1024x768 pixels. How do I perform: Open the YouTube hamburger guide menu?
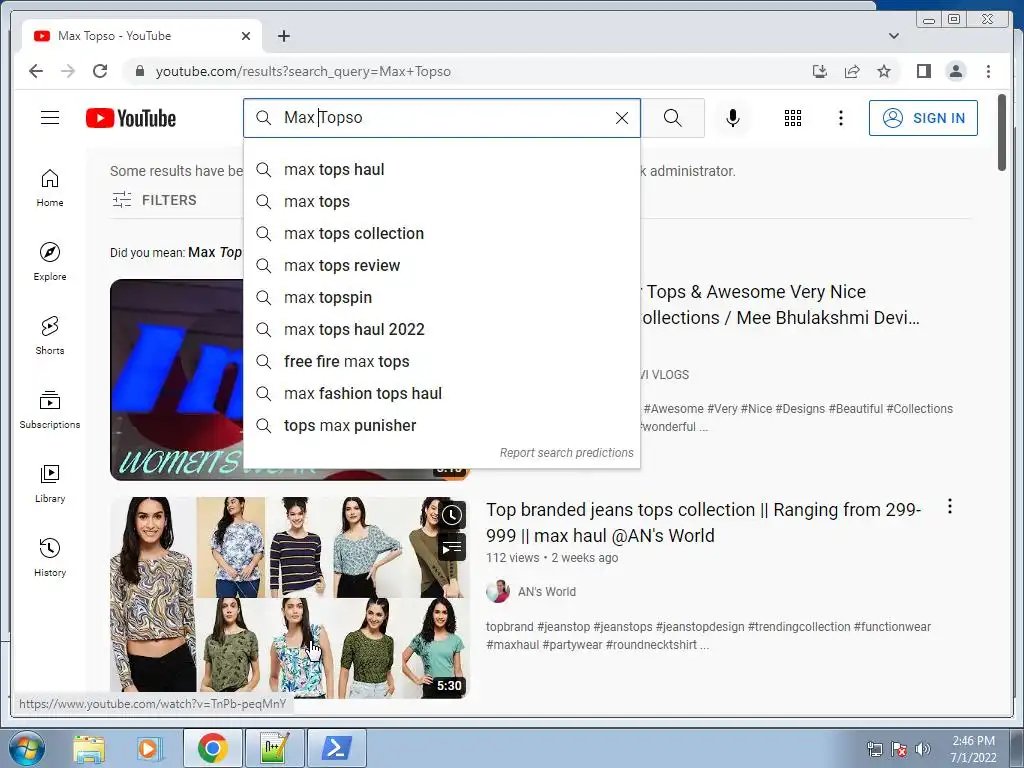pos(50,118)
